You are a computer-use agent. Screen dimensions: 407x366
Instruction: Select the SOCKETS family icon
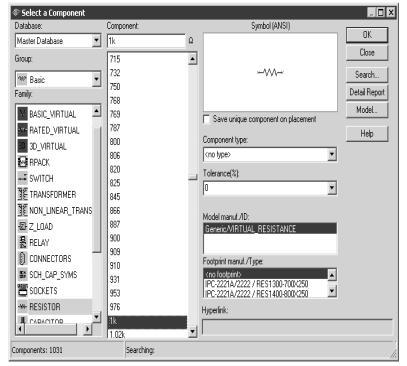pyautogui.click(x=22, y=290)
